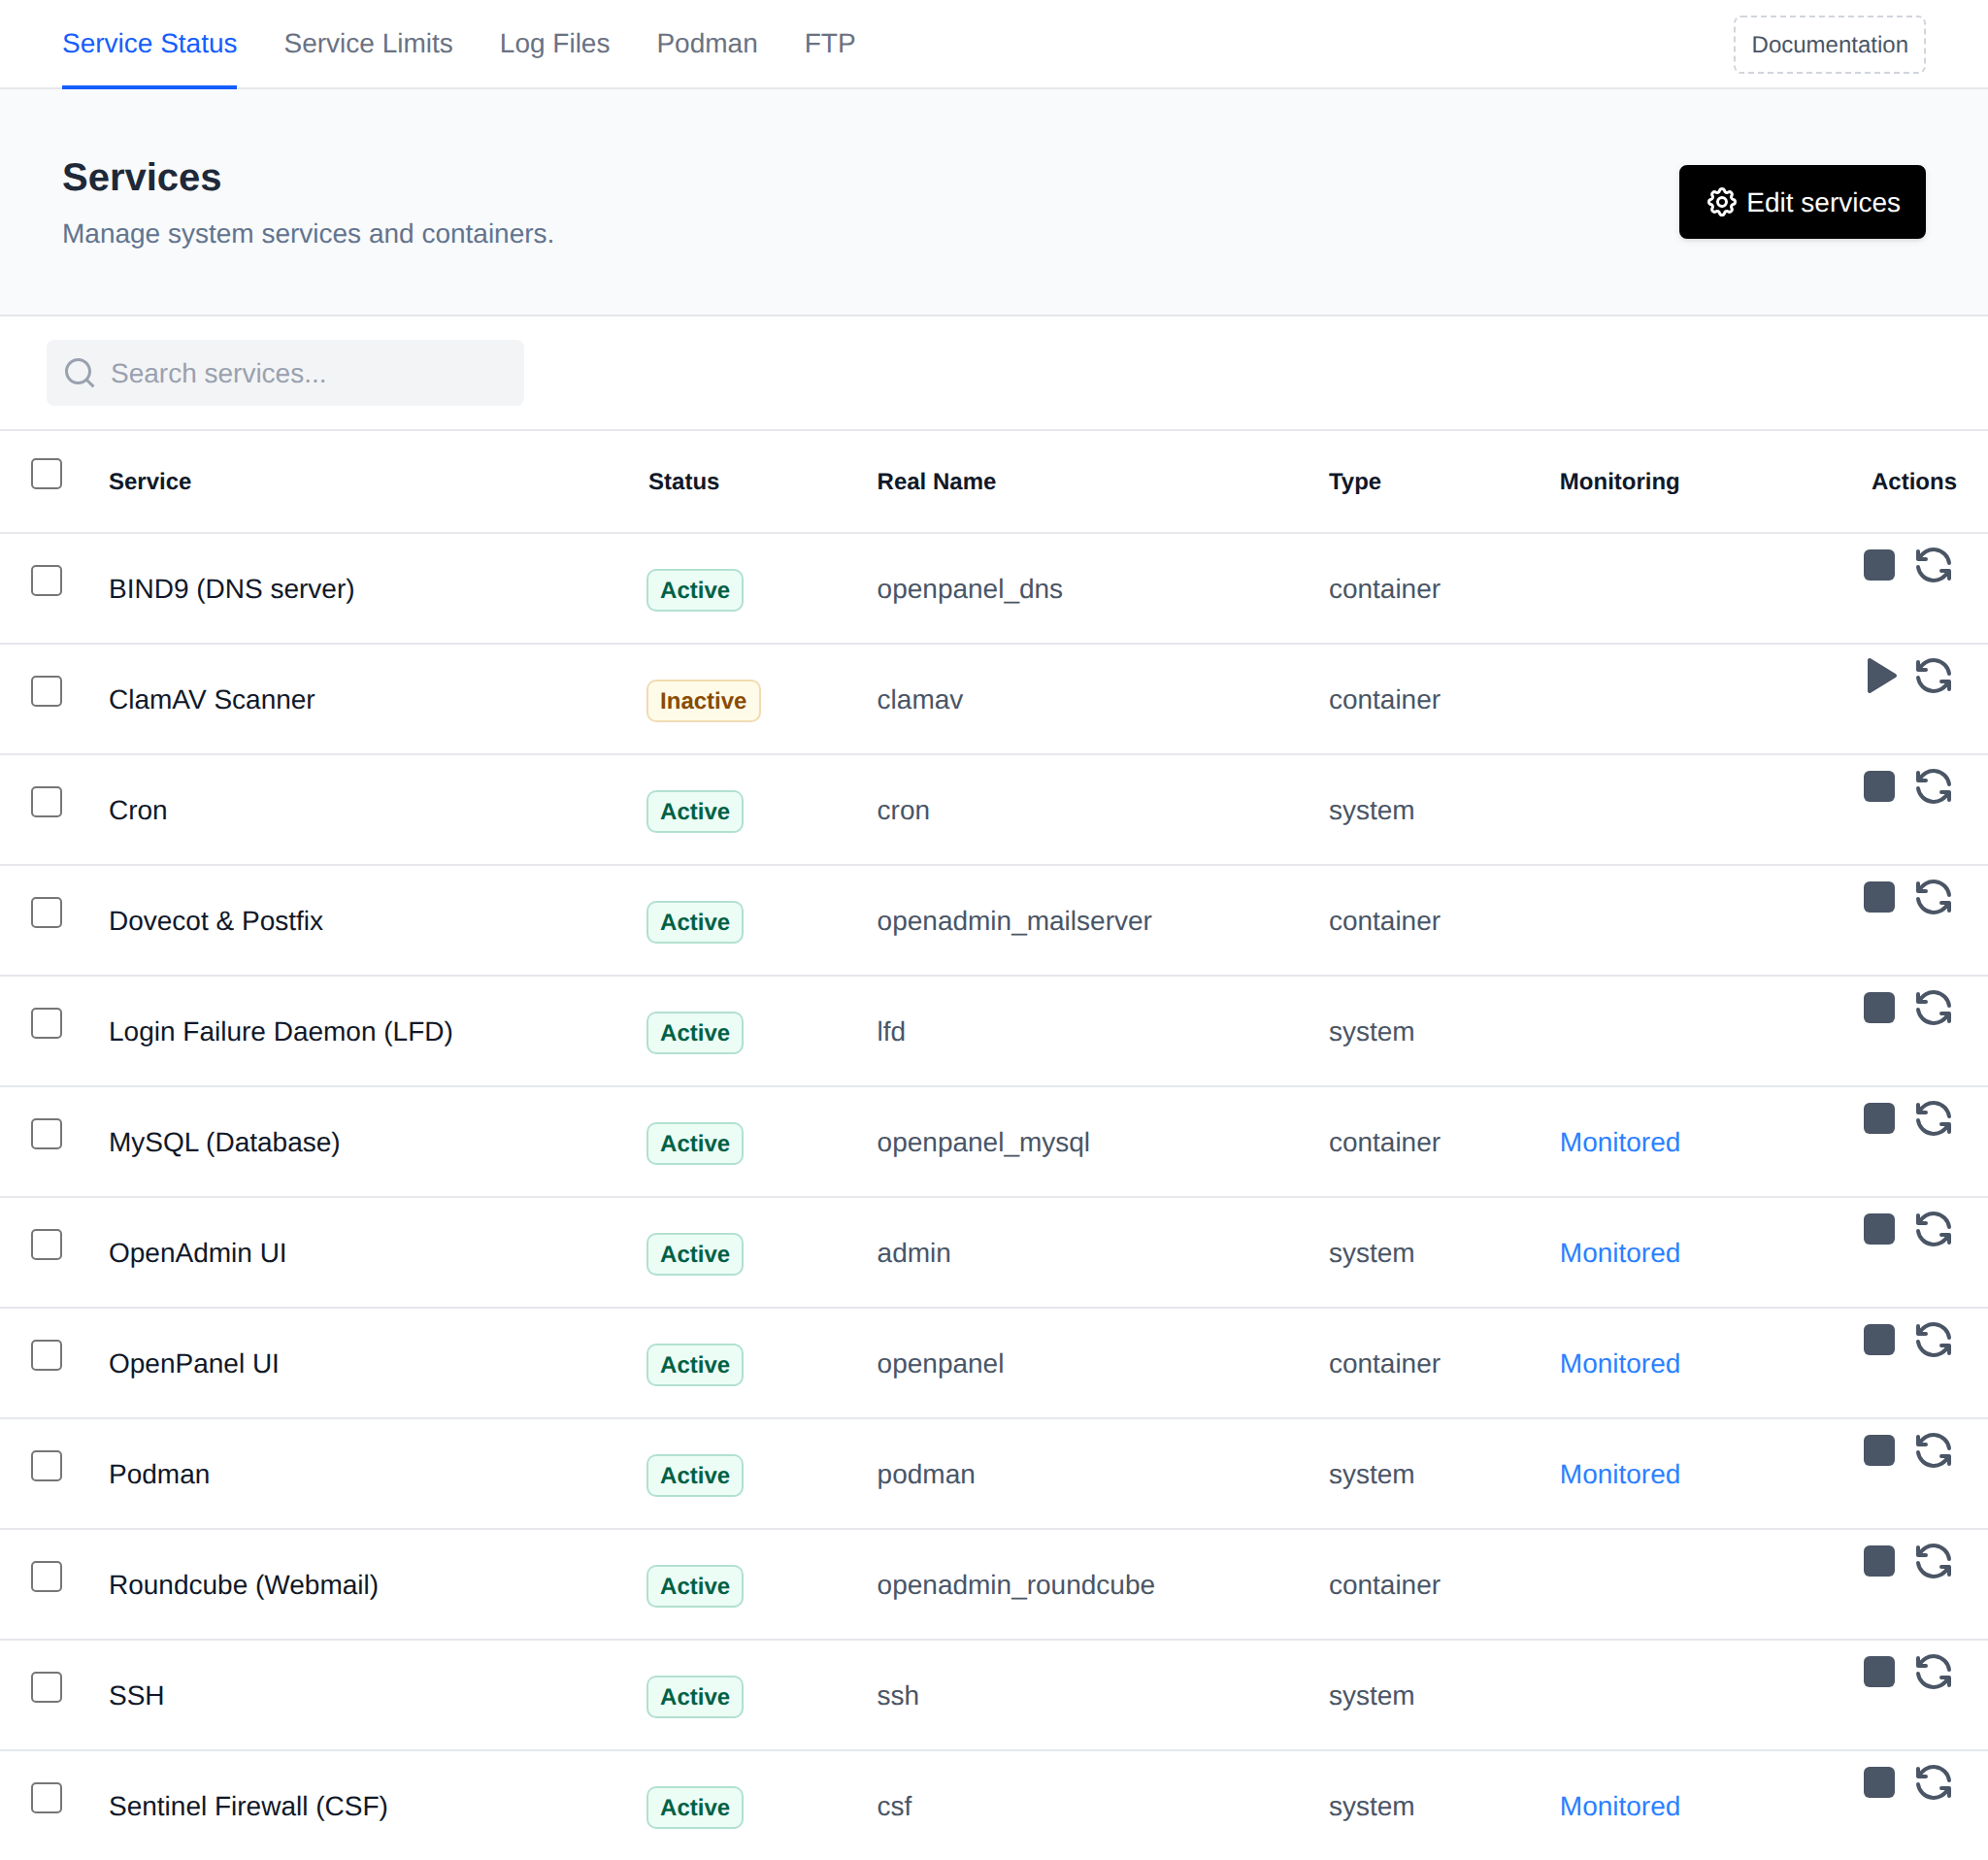Stop the Cron service
The width and height of the screenshot is (1988, 1860).
[x=1879, y=787]
